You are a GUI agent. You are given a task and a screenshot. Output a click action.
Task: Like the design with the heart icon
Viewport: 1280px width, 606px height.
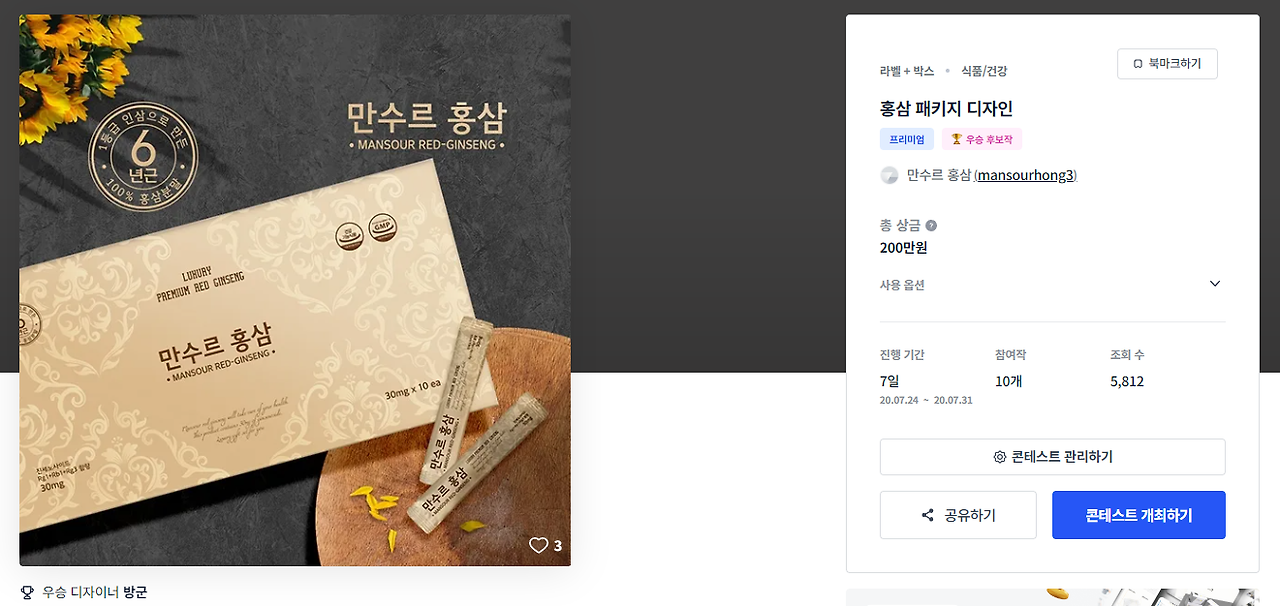pyautogui.click(x=538, y=545)
